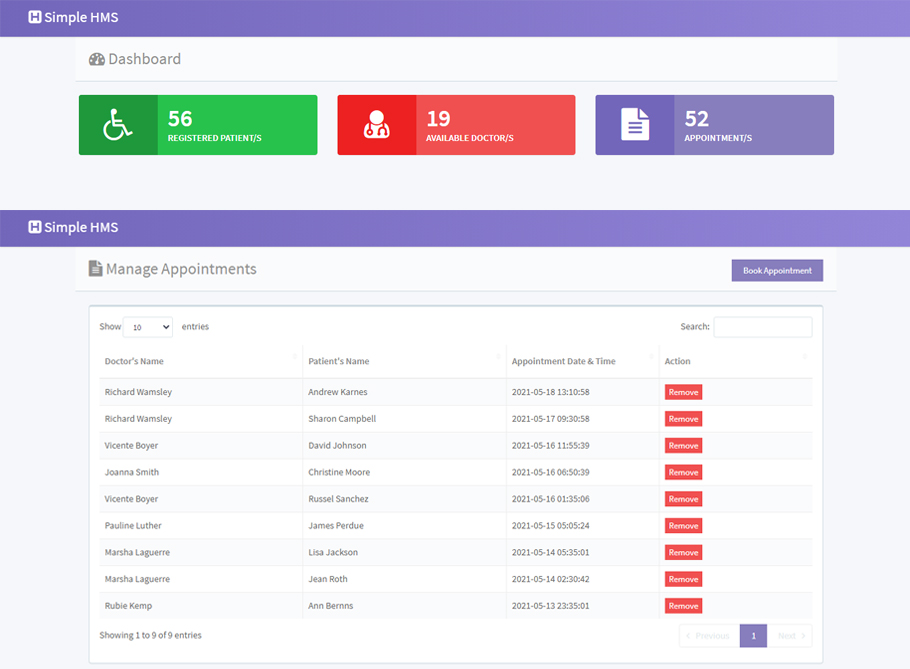Click patient name Russel Sanchez
The image size is (910, 669).
click(338, 499)
